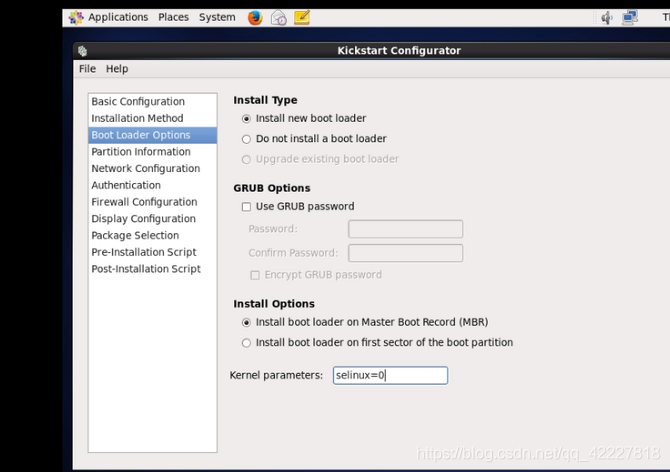Screen dimensions: 670x472
Task: Select Boot Loader Options section
Action: pyautogui.click(x=153, y=135)
